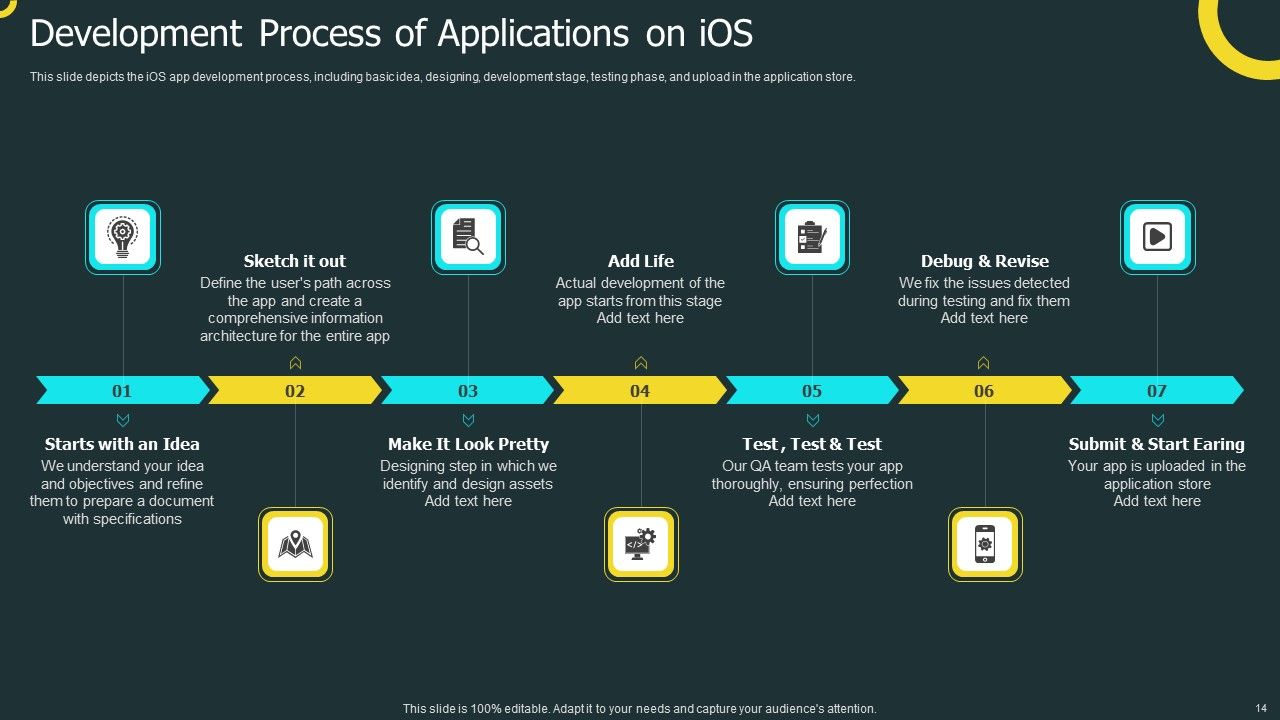
Task: Select cyan timeline arrow step 05
Action: tap(812, 390)
